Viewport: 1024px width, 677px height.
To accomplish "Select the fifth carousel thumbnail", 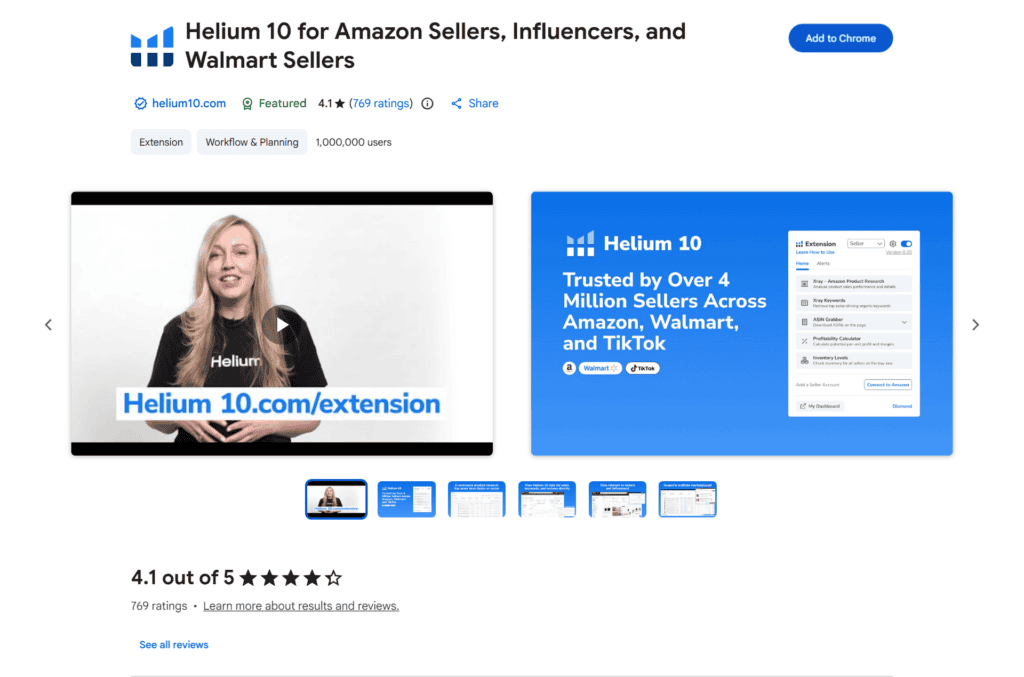I will point(617,499).
